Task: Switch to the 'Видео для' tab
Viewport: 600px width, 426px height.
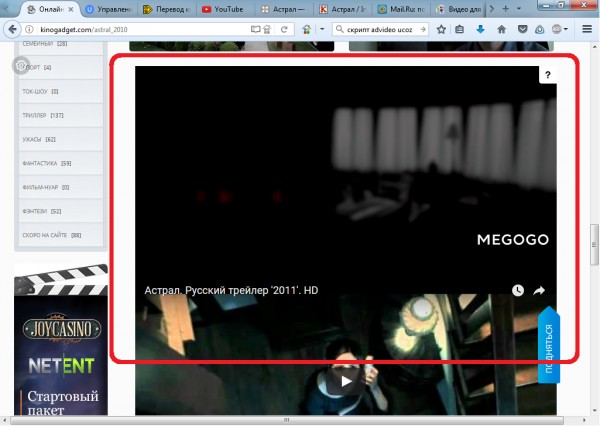Action: coord(459,10)
